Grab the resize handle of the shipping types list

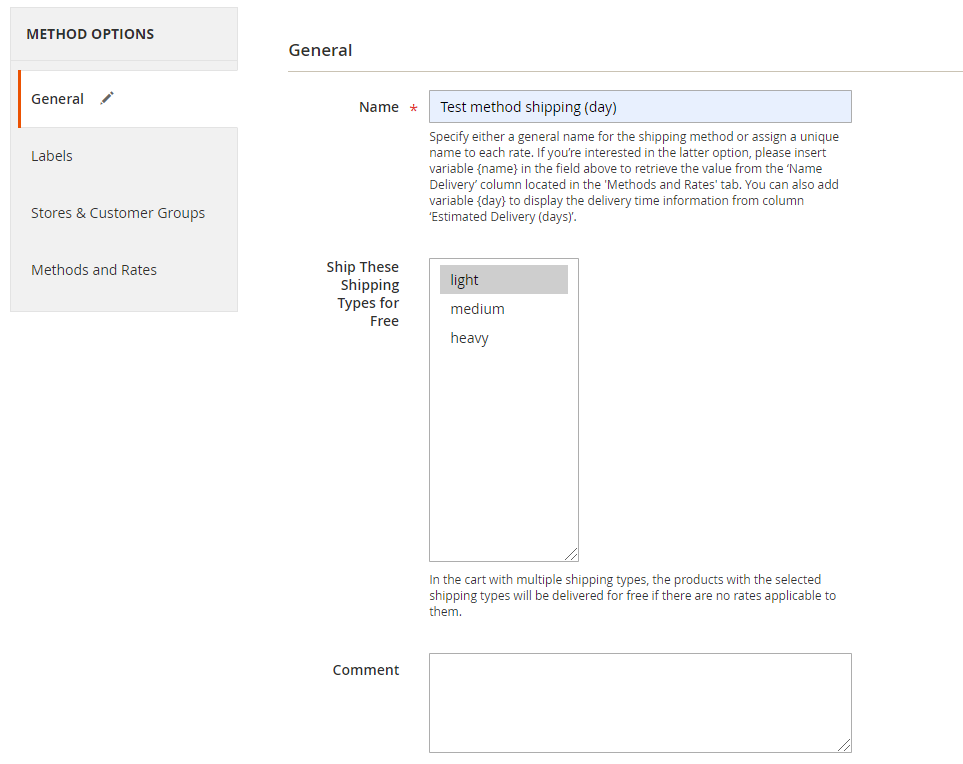pyautogui.click(x=571, y=554)
